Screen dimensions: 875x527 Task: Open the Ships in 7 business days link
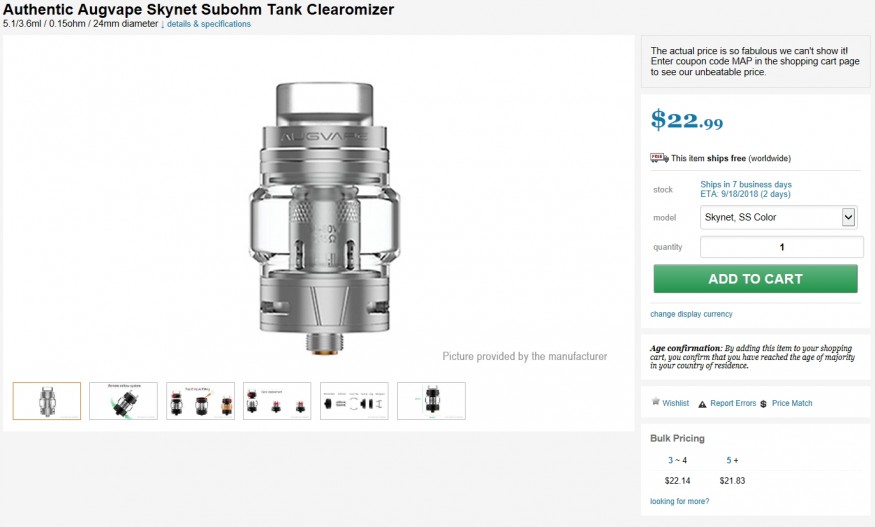(x=746, y=184)
